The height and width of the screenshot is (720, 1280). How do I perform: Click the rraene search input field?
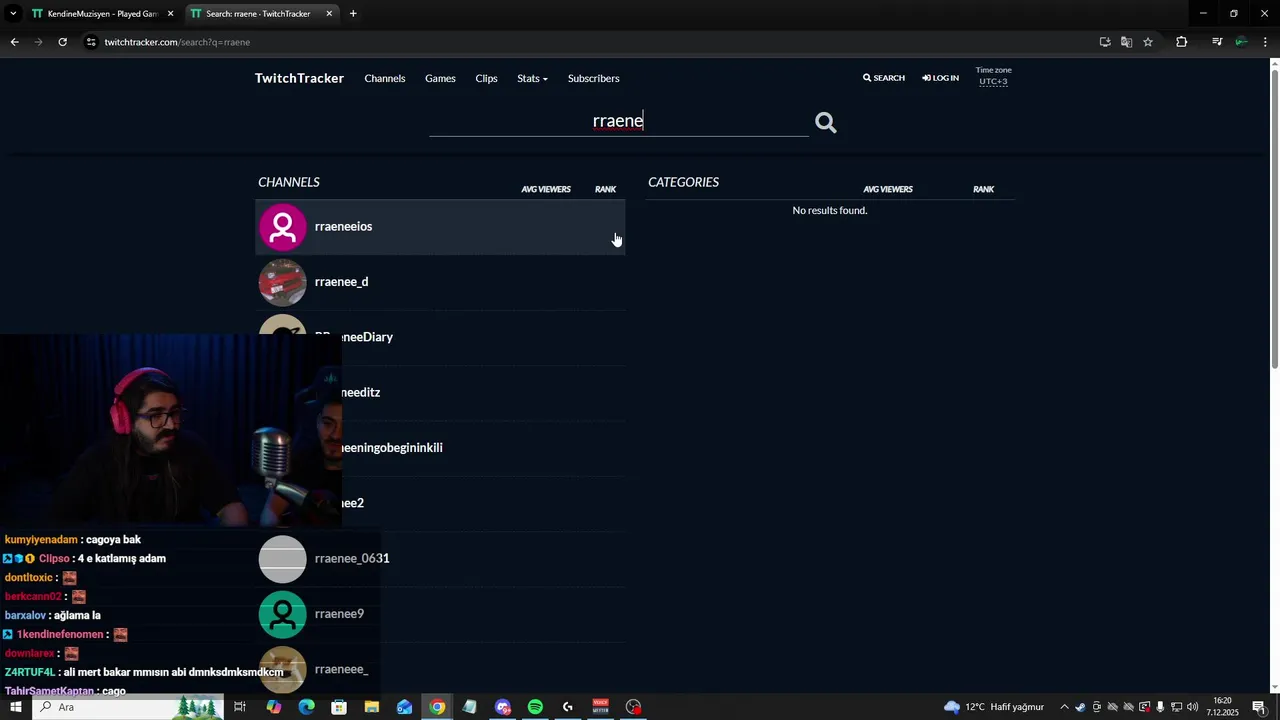pyautogui.click(x=618, y=121)
